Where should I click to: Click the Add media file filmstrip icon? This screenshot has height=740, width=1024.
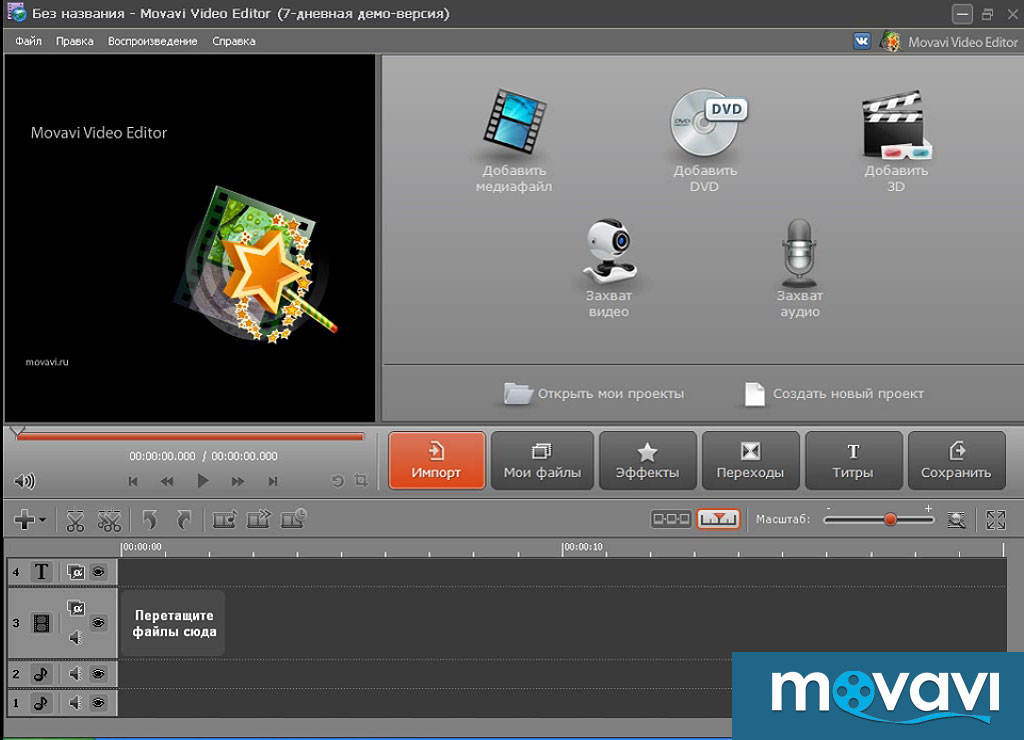click(x=515, y=121)
